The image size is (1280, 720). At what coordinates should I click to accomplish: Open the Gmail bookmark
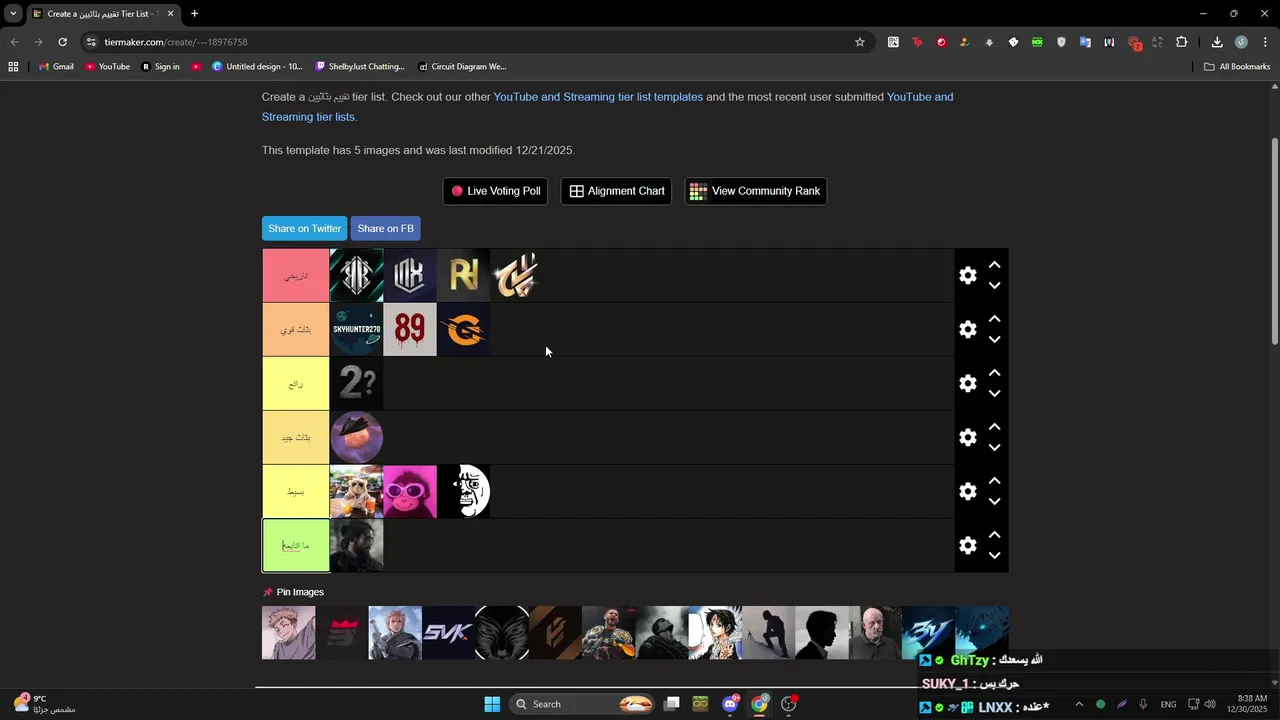pos(56,67)
